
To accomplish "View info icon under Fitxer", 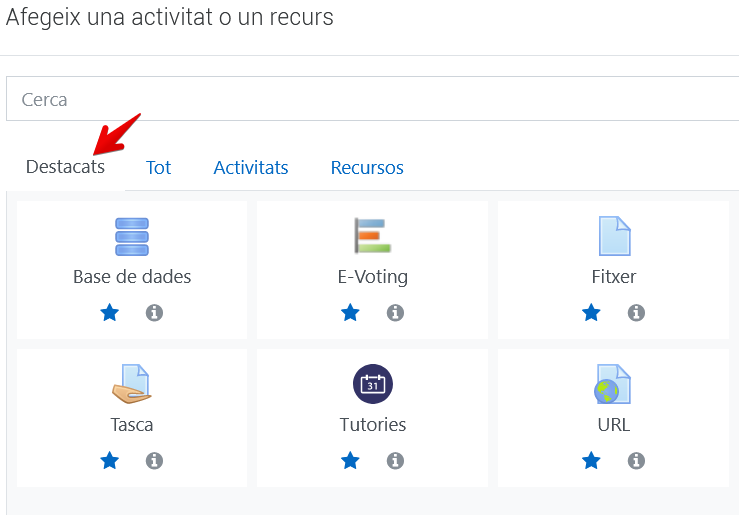I will (x=636, y=312).
